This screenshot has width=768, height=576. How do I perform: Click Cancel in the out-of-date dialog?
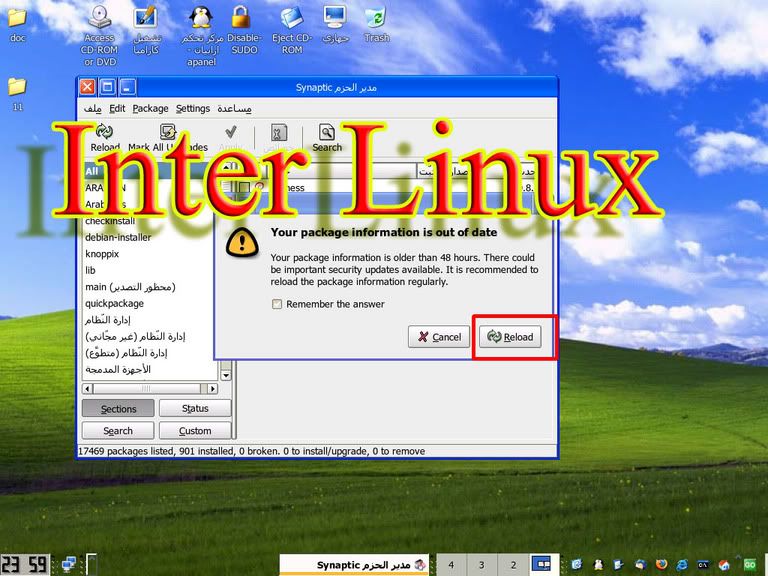(x=439, y=336)
